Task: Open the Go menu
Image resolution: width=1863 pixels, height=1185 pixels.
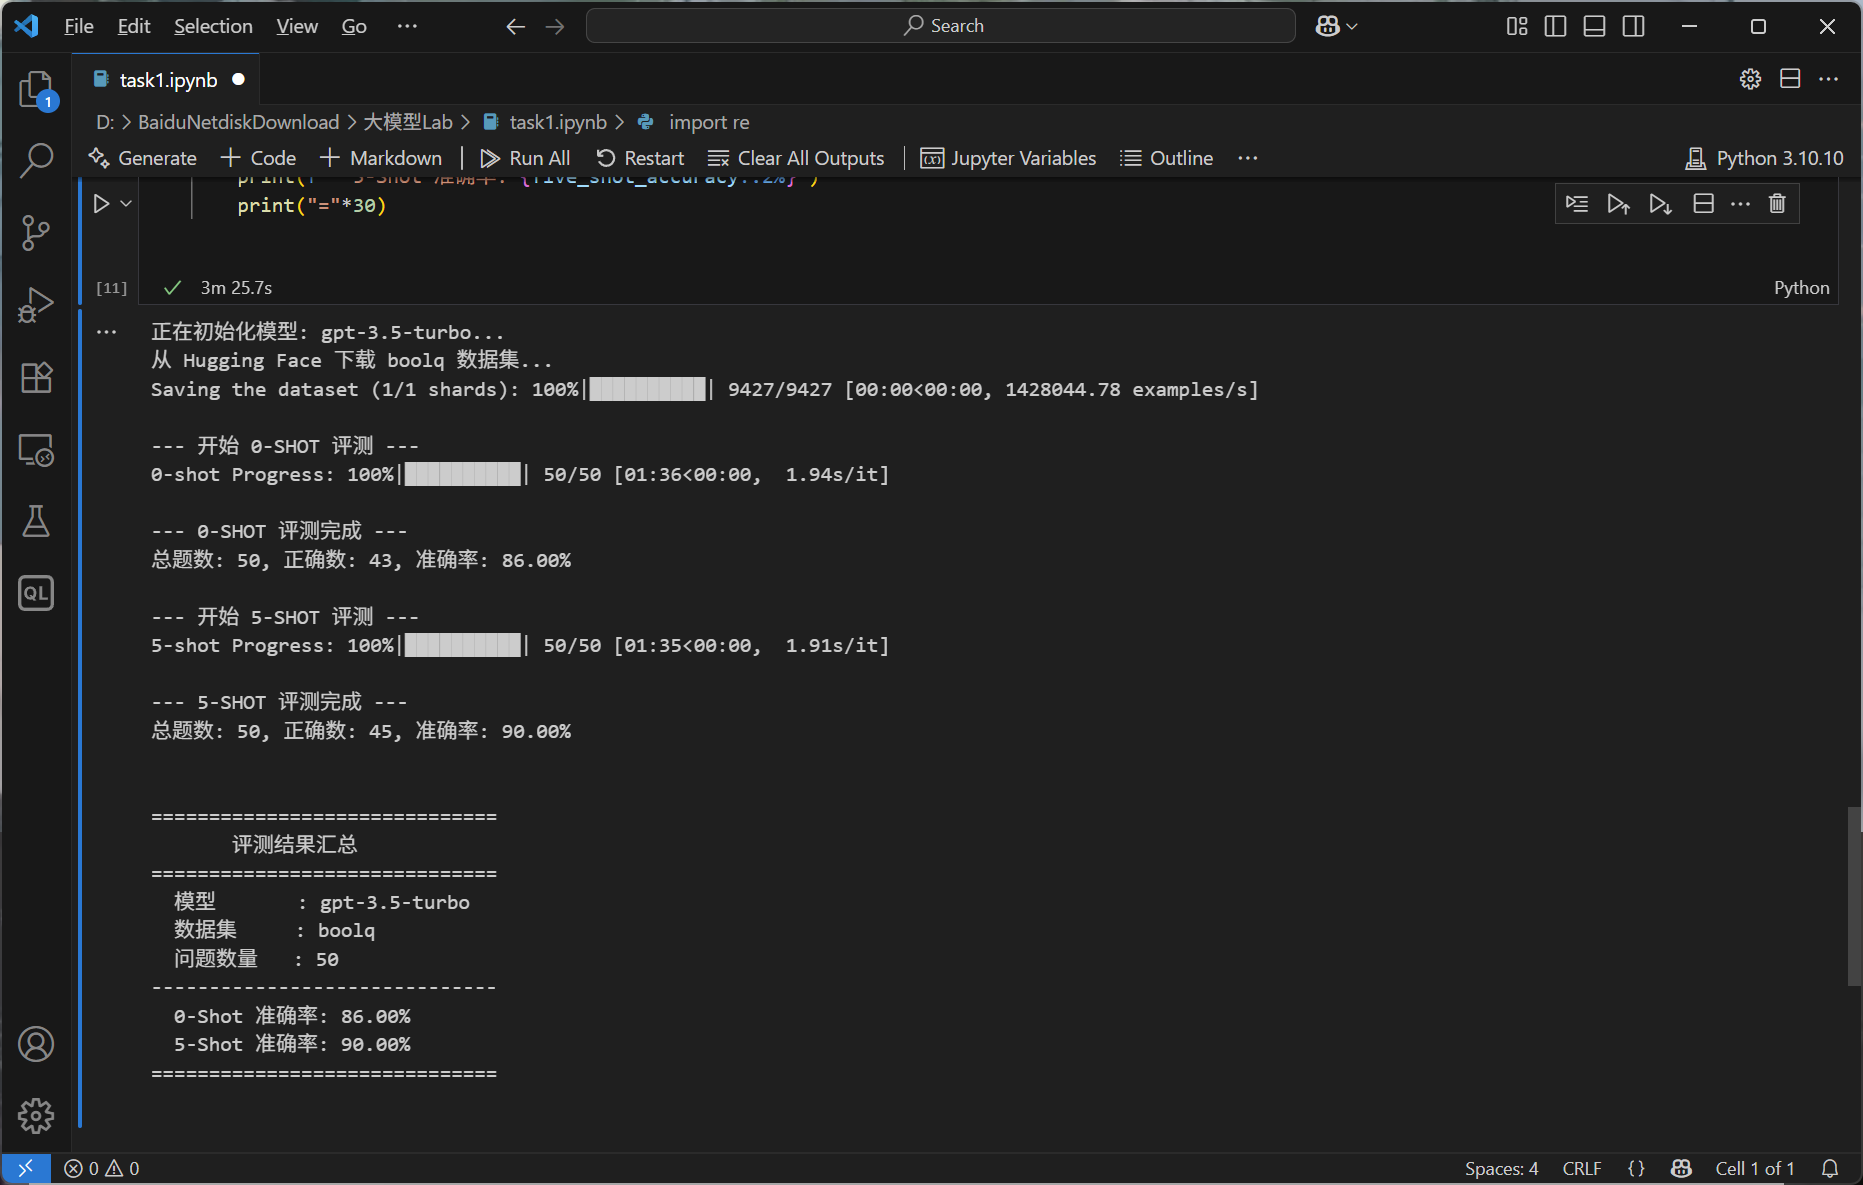Action: click(x=354, y=26)
